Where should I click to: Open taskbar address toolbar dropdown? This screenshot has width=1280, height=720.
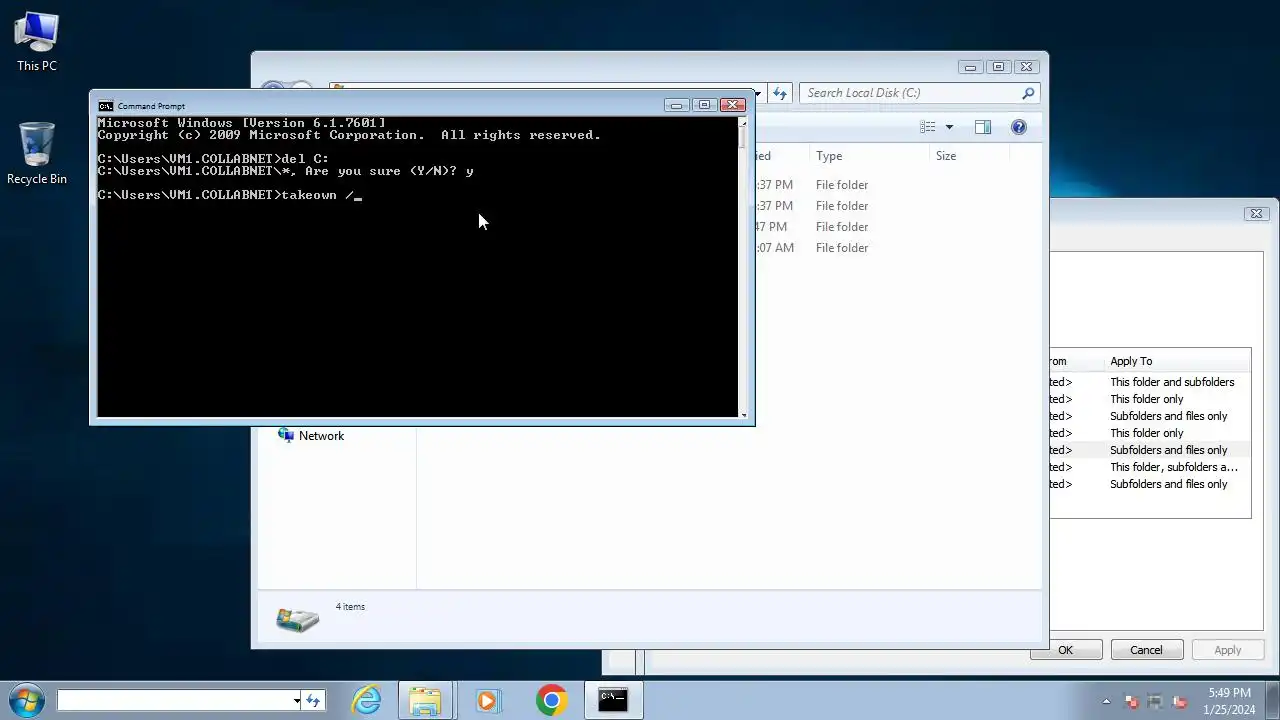click(297, 701)
